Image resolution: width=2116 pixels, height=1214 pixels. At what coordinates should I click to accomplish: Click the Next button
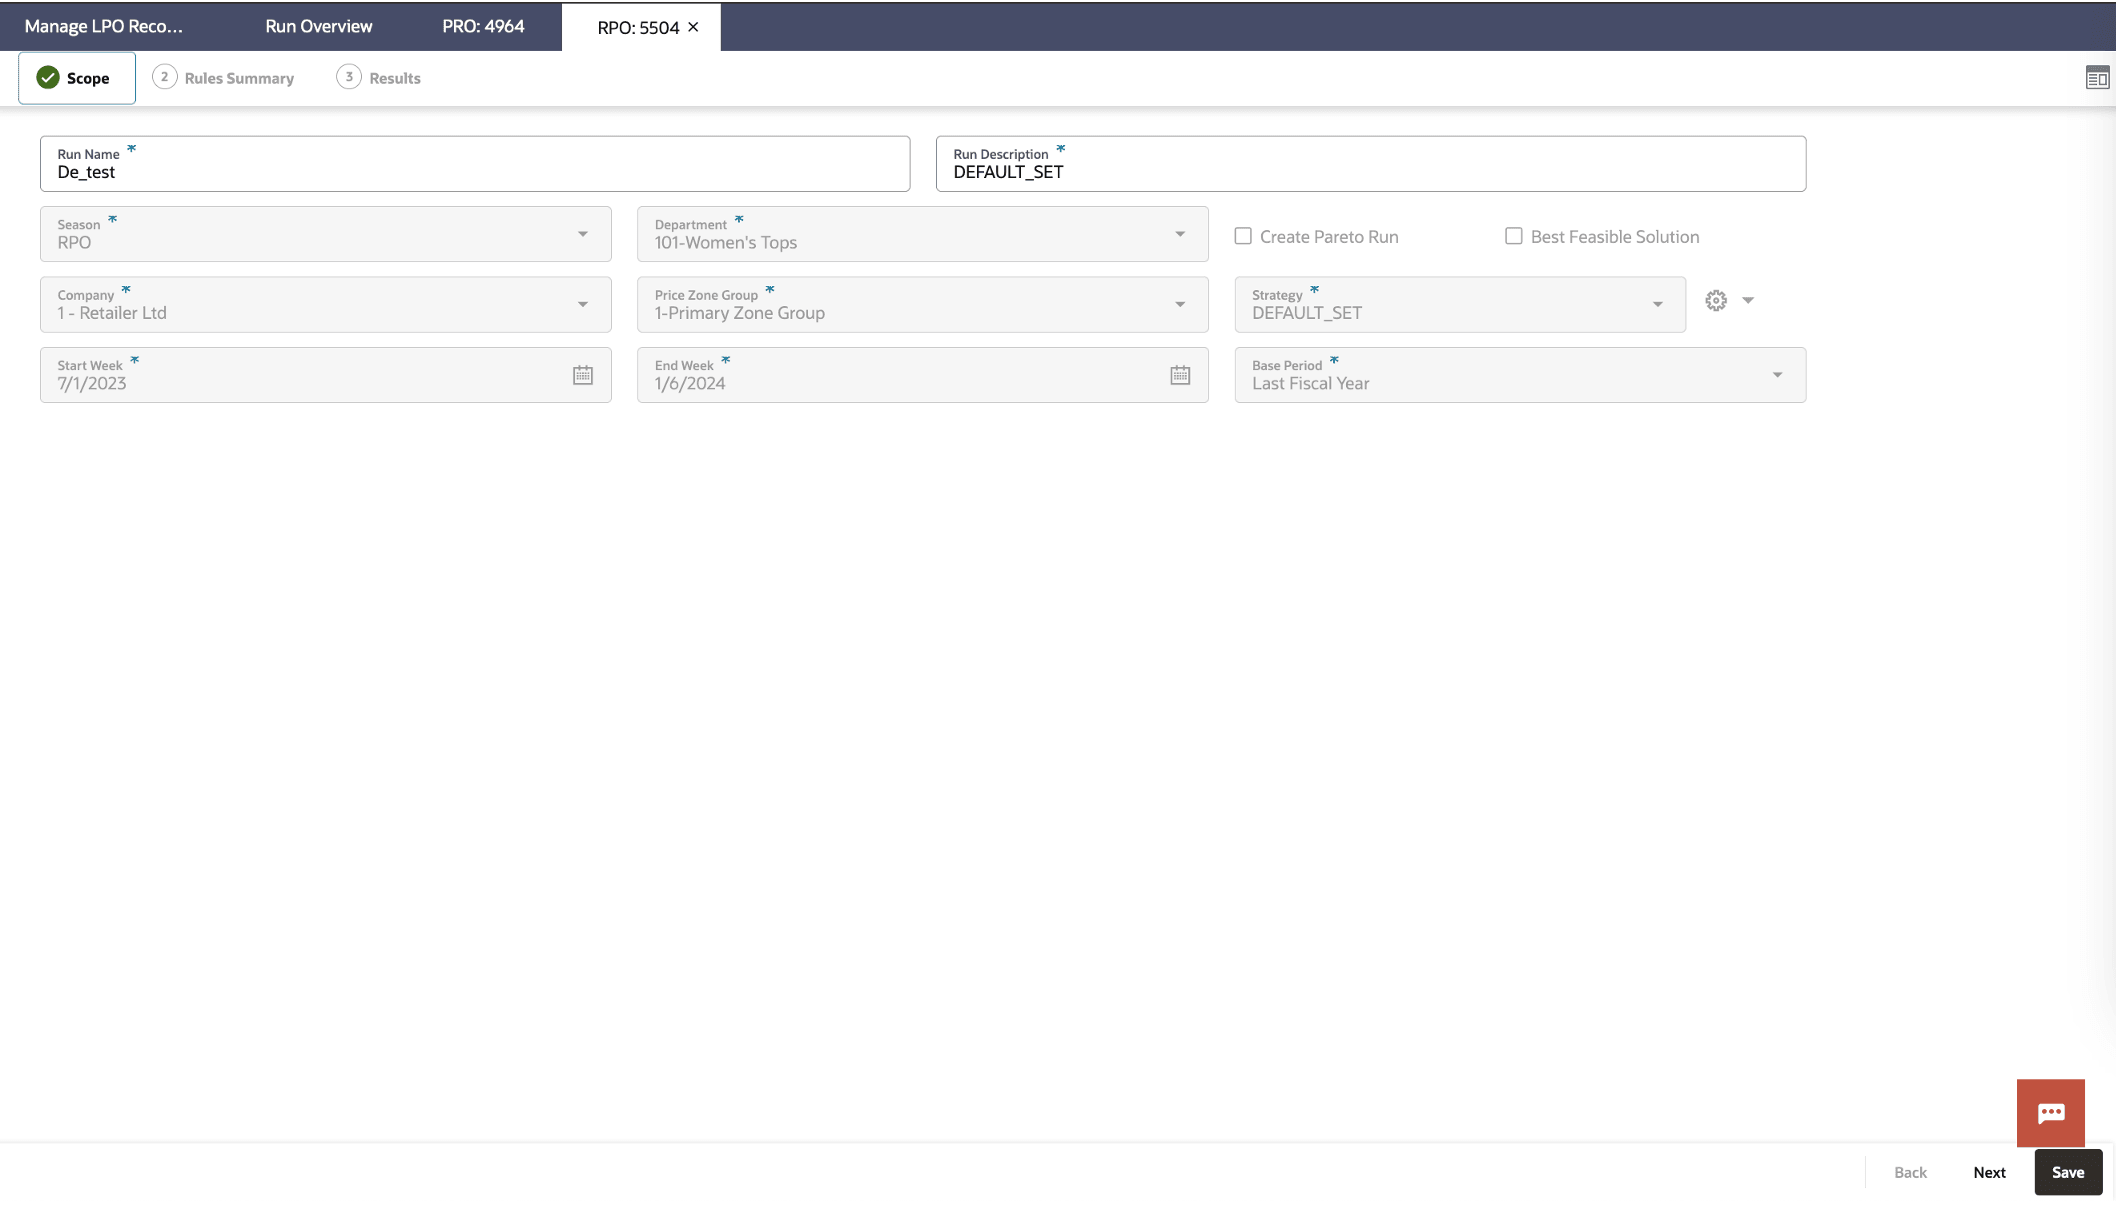click(x=1989, y=1171)
